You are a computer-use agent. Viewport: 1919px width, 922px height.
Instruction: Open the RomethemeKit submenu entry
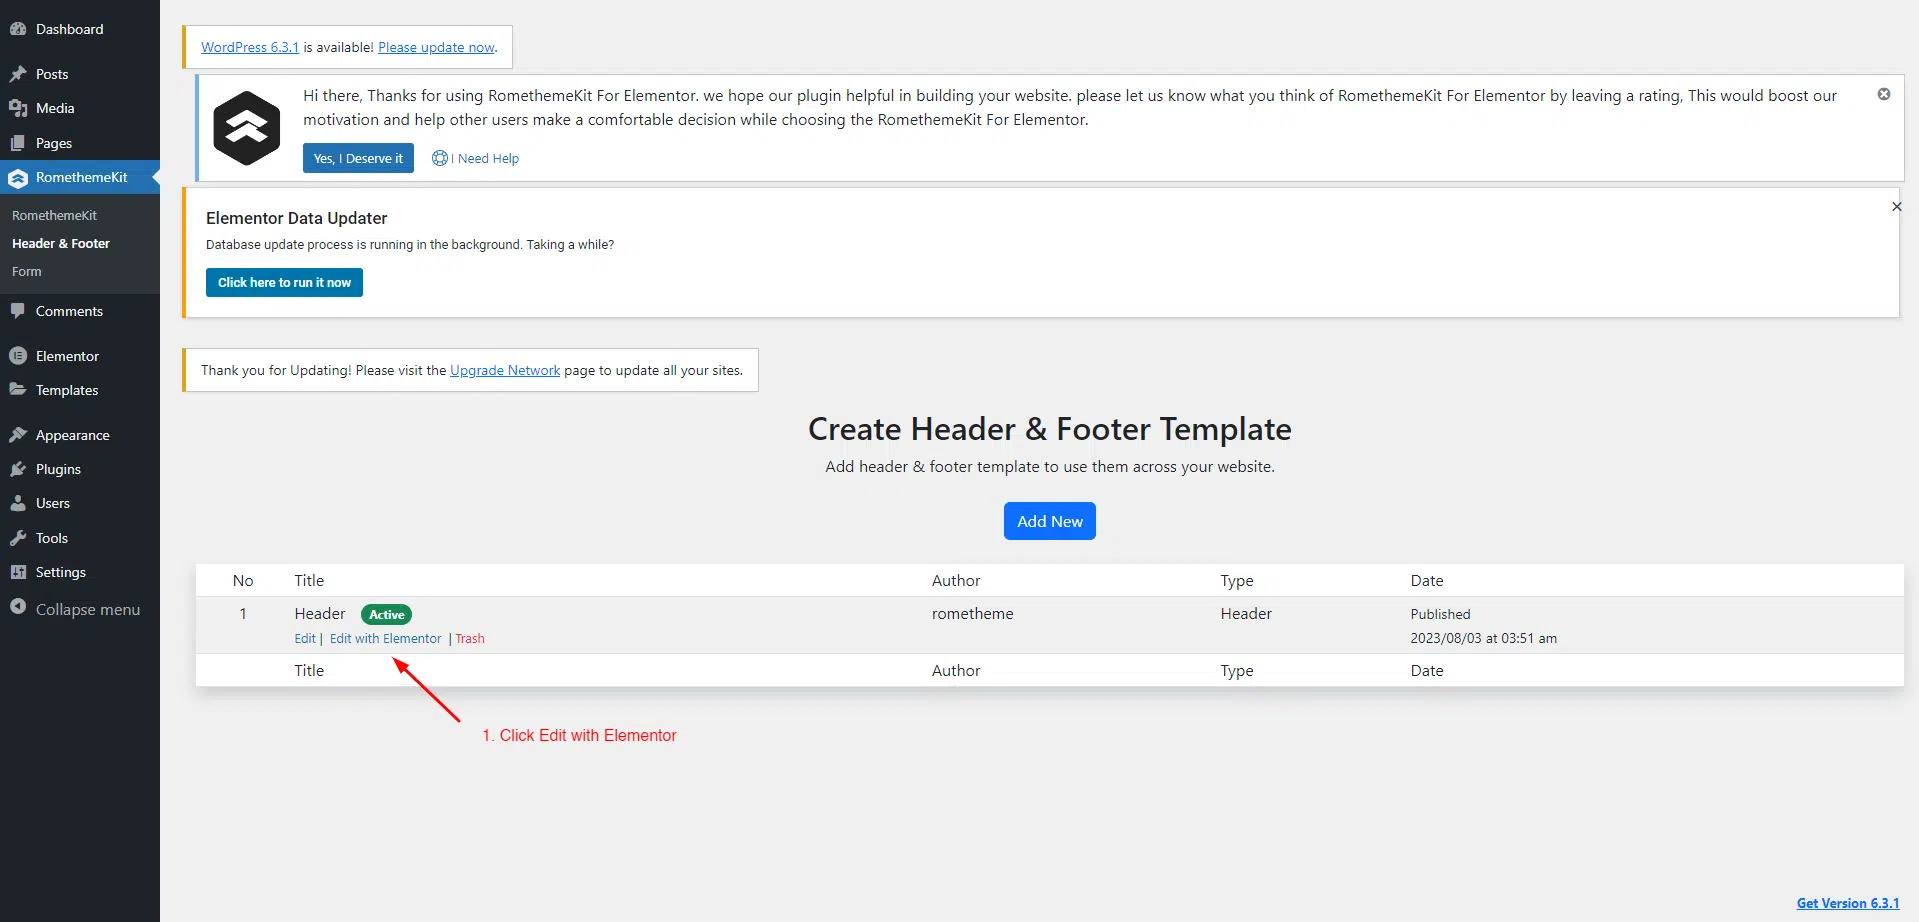(54, 215)
